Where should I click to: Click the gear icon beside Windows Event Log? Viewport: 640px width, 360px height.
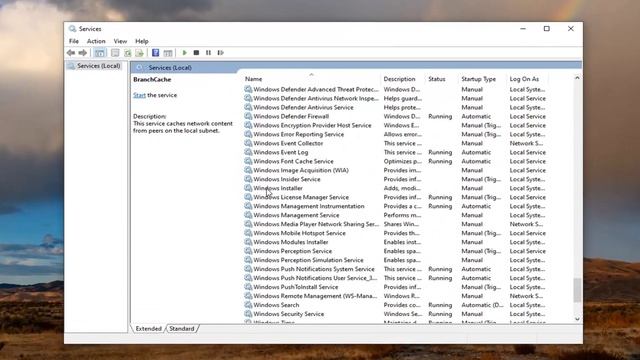[248, 152]
